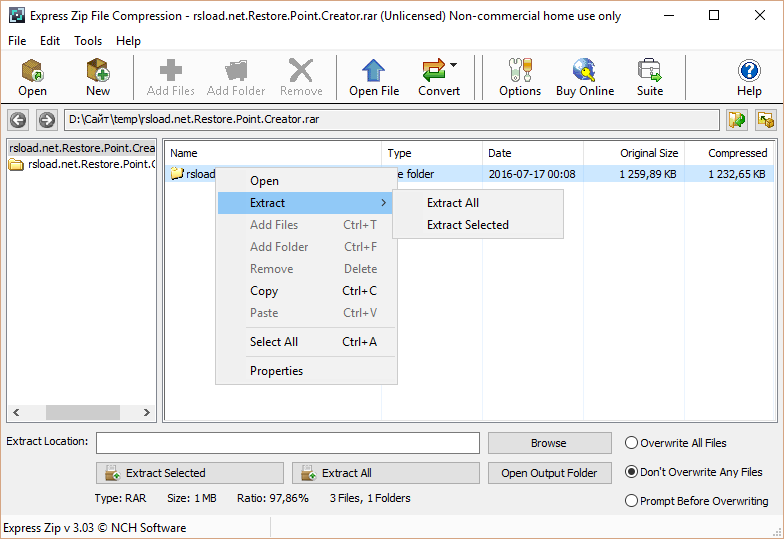
Task: Click the tree scrollbar right arrow
Action: click(x=146, y=412)
